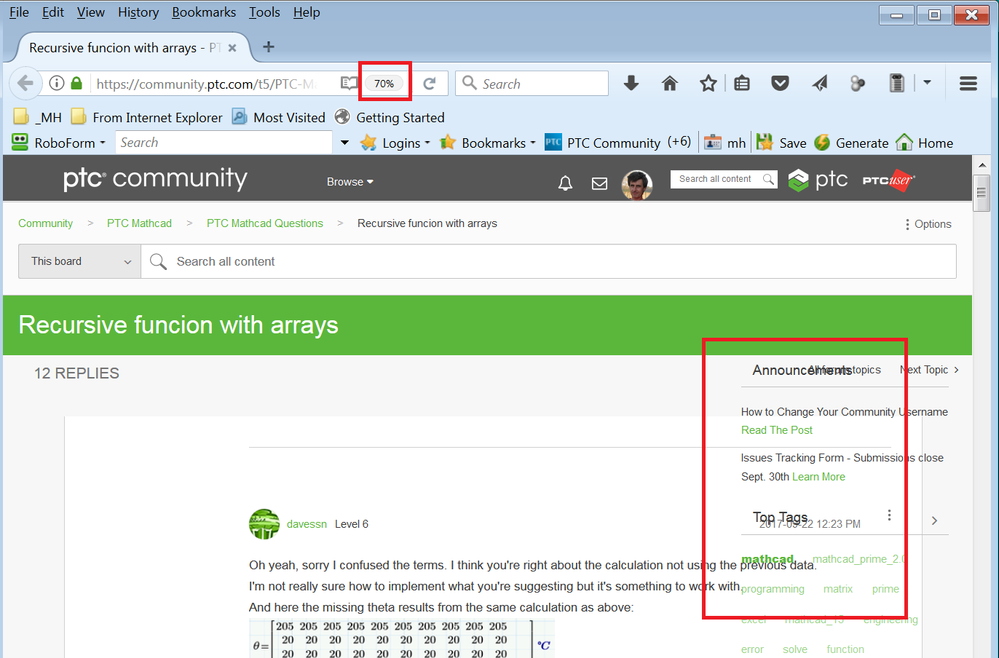999x658 pixels.
Task: Toggle Reader View in address bar
Action: point(348,84)
